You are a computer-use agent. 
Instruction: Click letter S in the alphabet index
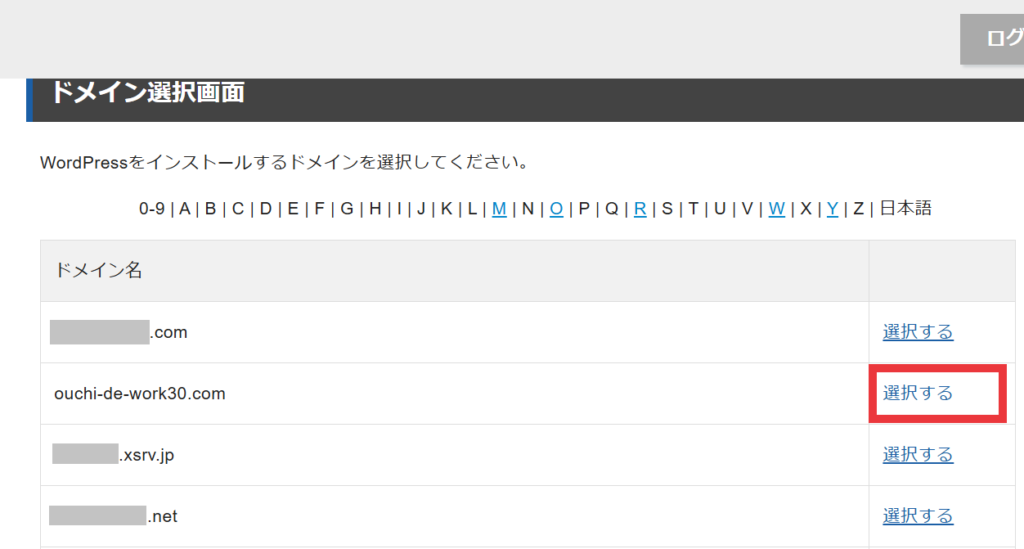tap(667, 209)
